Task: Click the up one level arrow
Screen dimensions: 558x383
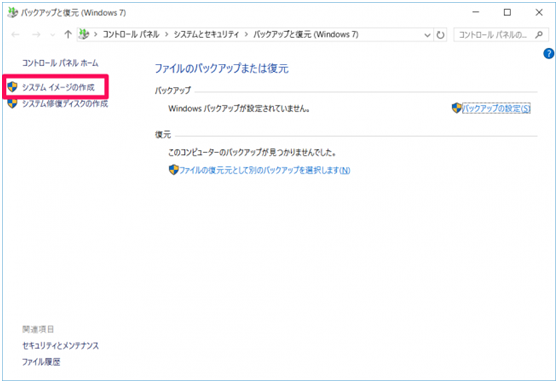Action: [x=68, y=34]
